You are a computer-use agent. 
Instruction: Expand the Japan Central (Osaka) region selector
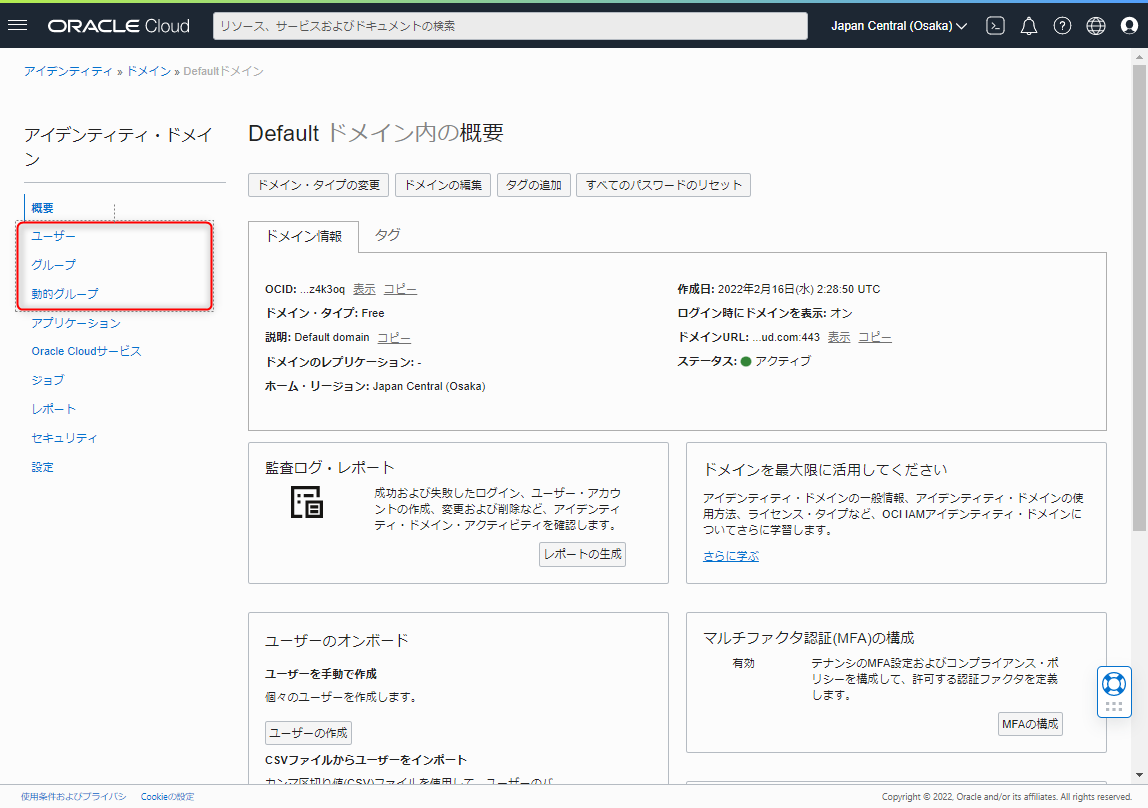pyautogui.click(x=899, y=26)
